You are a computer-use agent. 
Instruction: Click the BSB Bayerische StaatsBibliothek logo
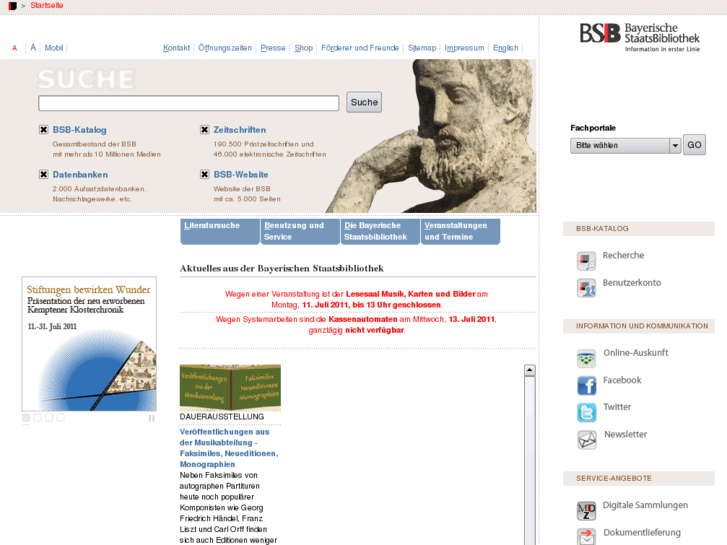click(x=639, y=37)
